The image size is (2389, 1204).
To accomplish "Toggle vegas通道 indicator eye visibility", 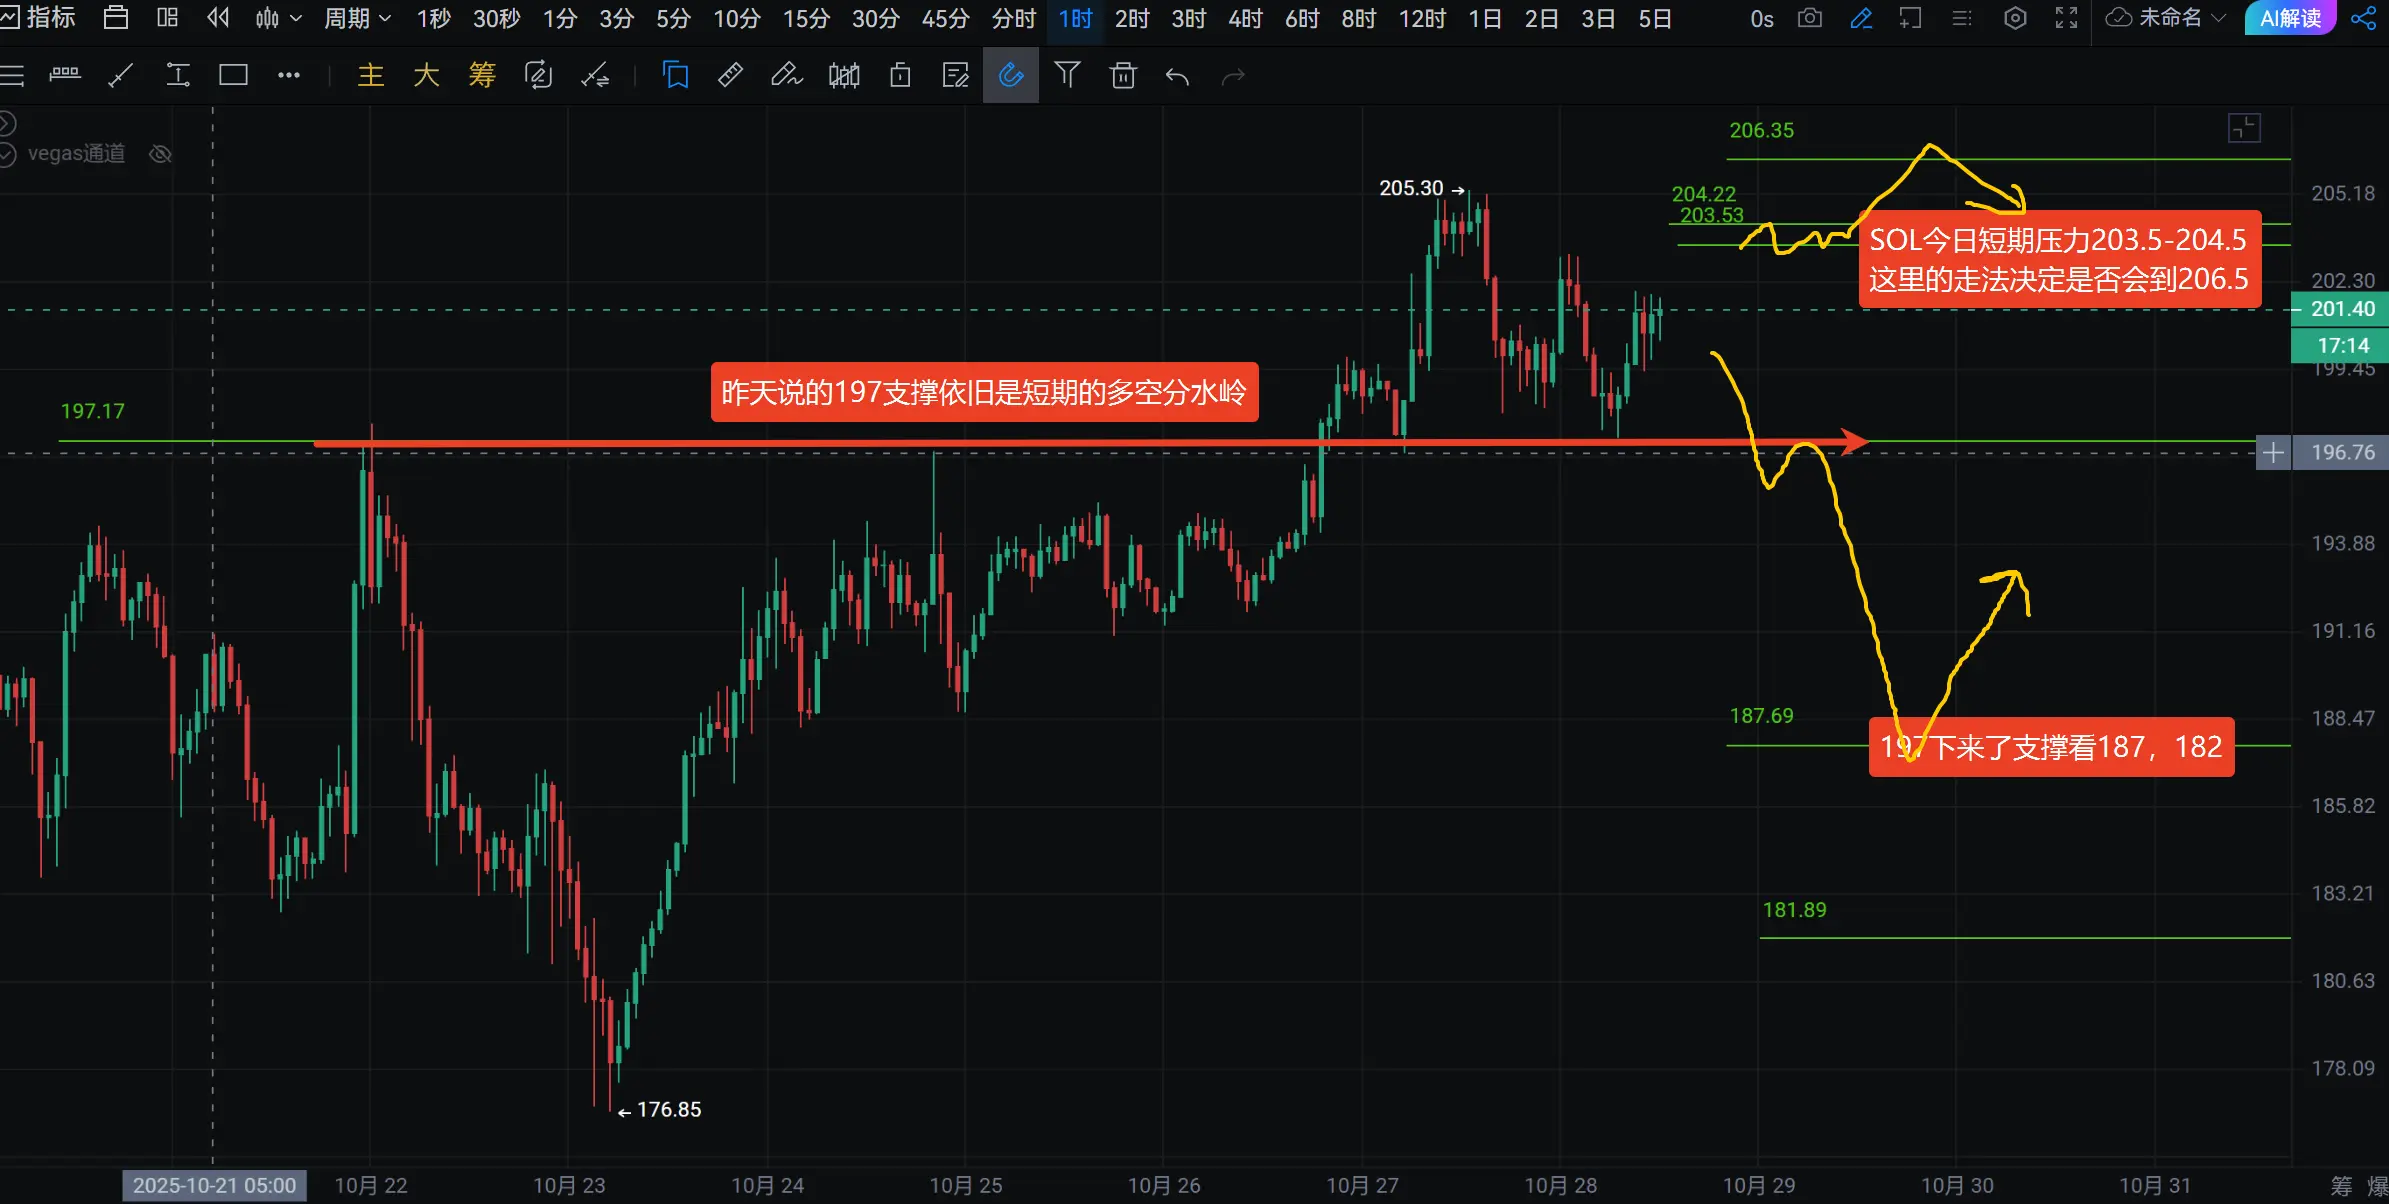I will [160, 154].
